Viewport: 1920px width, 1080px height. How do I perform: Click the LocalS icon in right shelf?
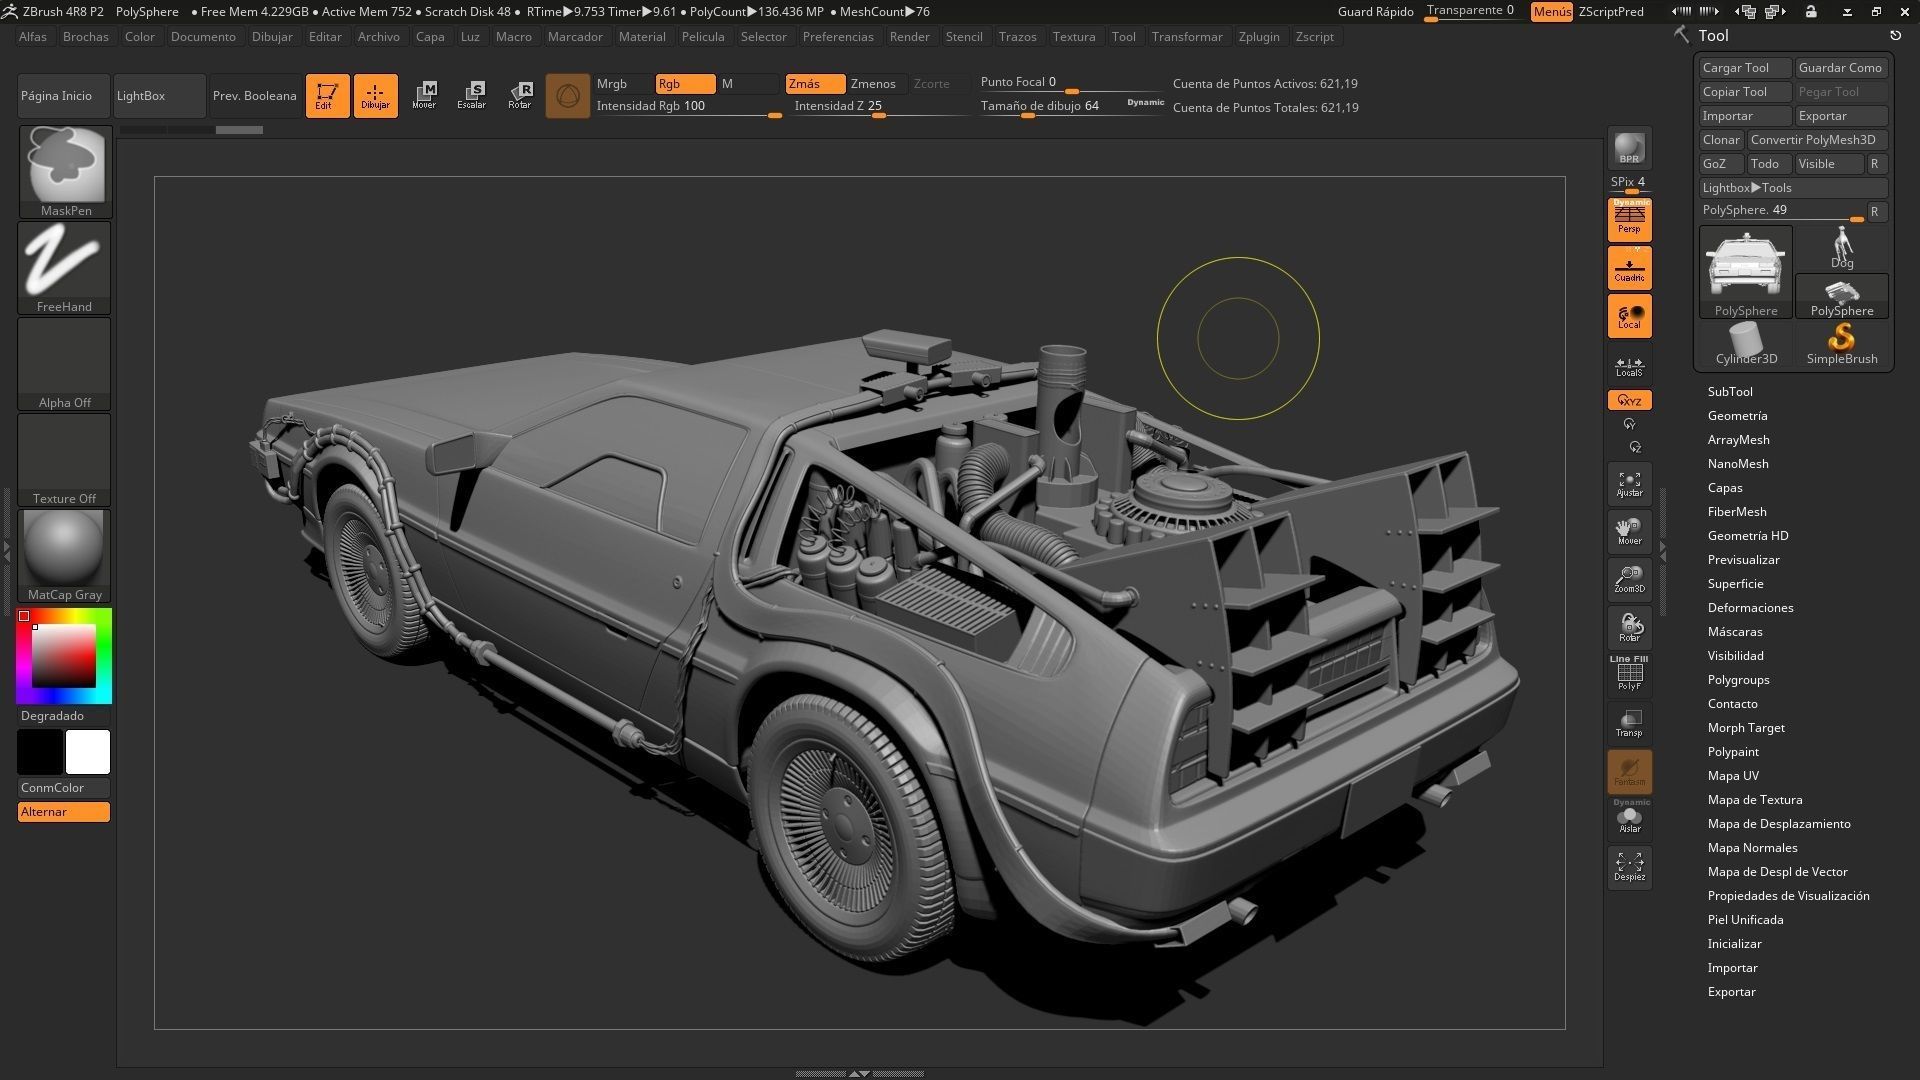tap(1629, 366)
